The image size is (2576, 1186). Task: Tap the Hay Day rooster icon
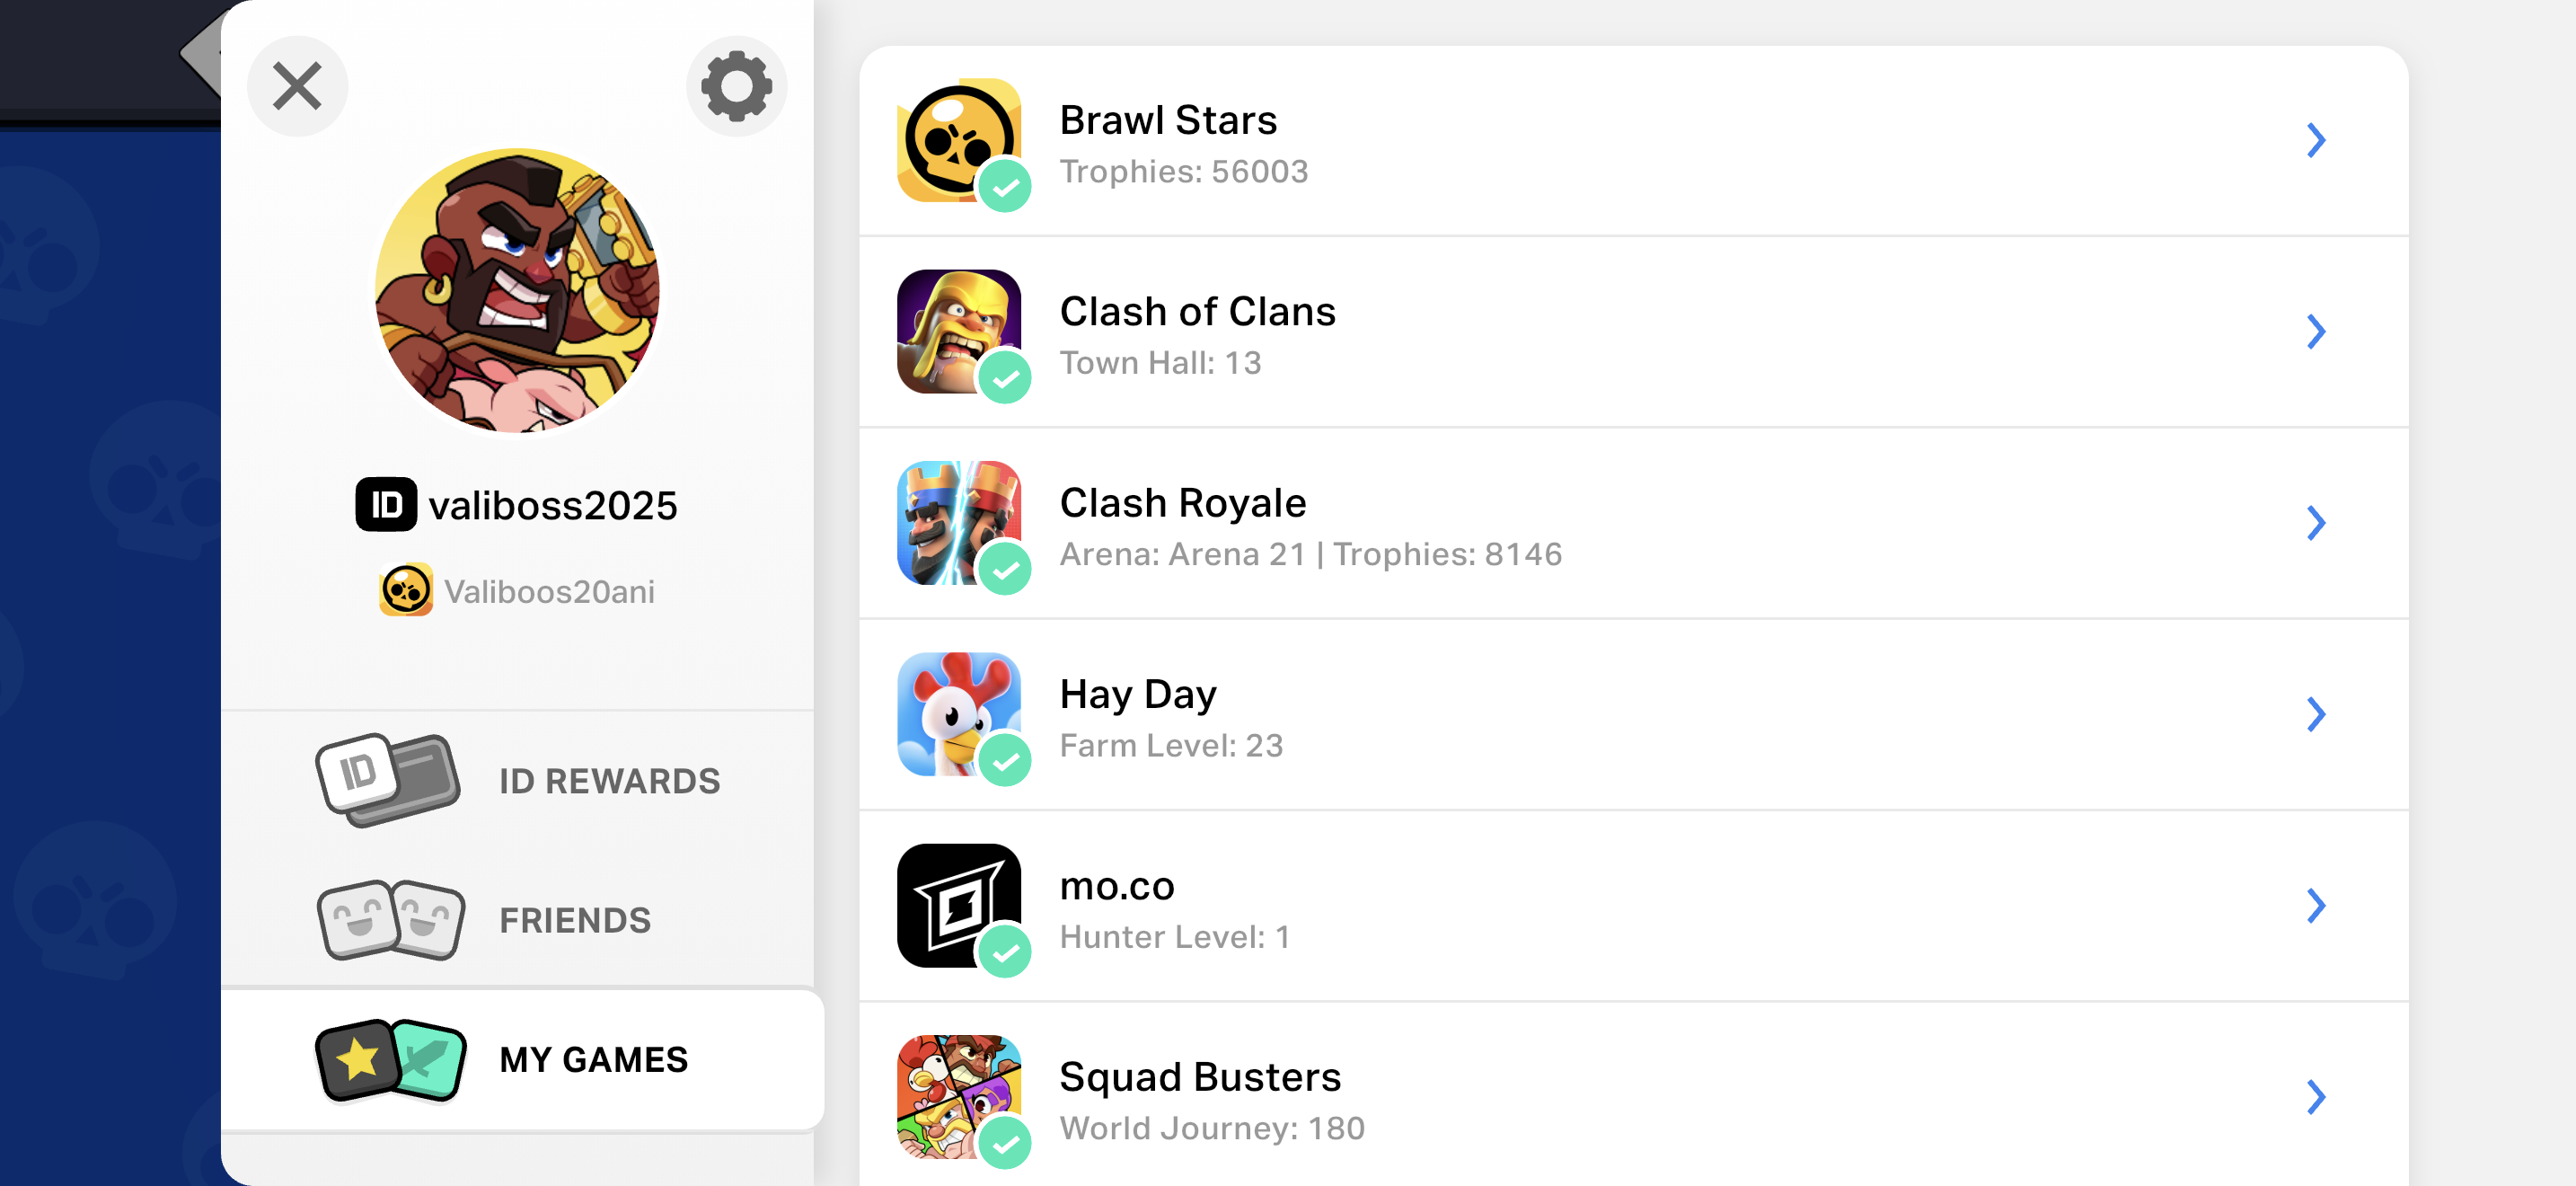[x=959, y=714]
